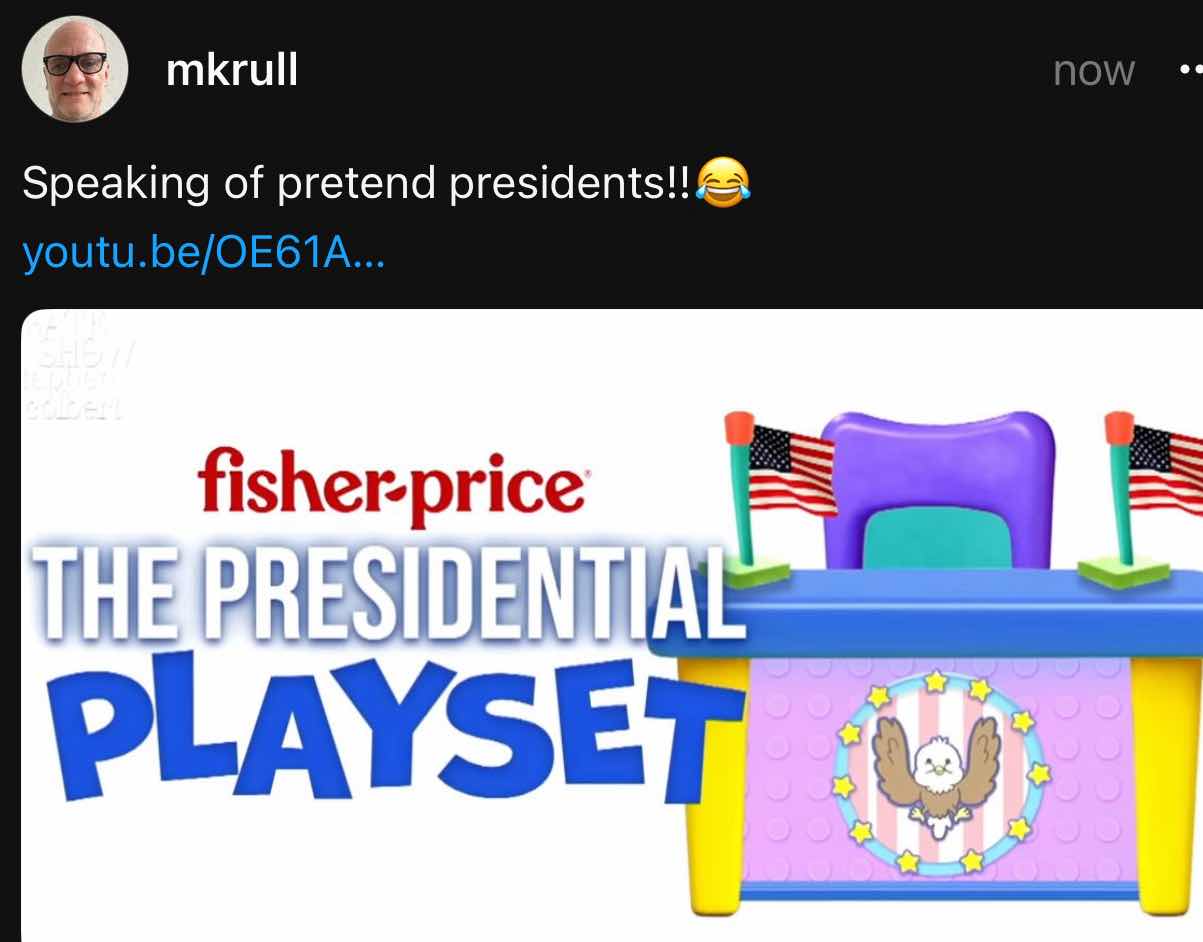Click the Late Show watermark logo
1203x942 pixels.
(x=74, y=367)
